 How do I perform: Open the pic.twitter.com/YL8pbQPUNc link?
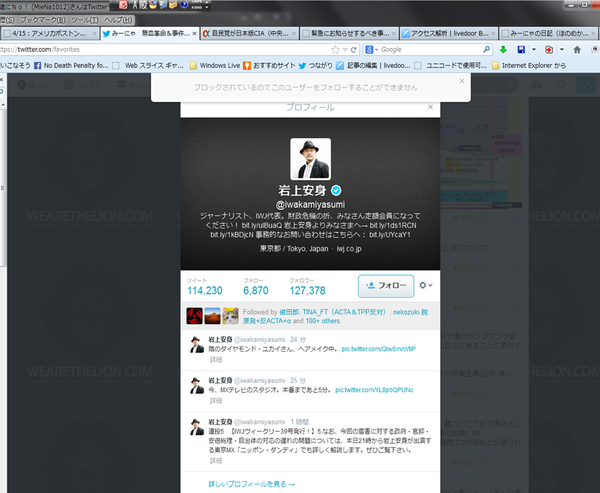374,390
